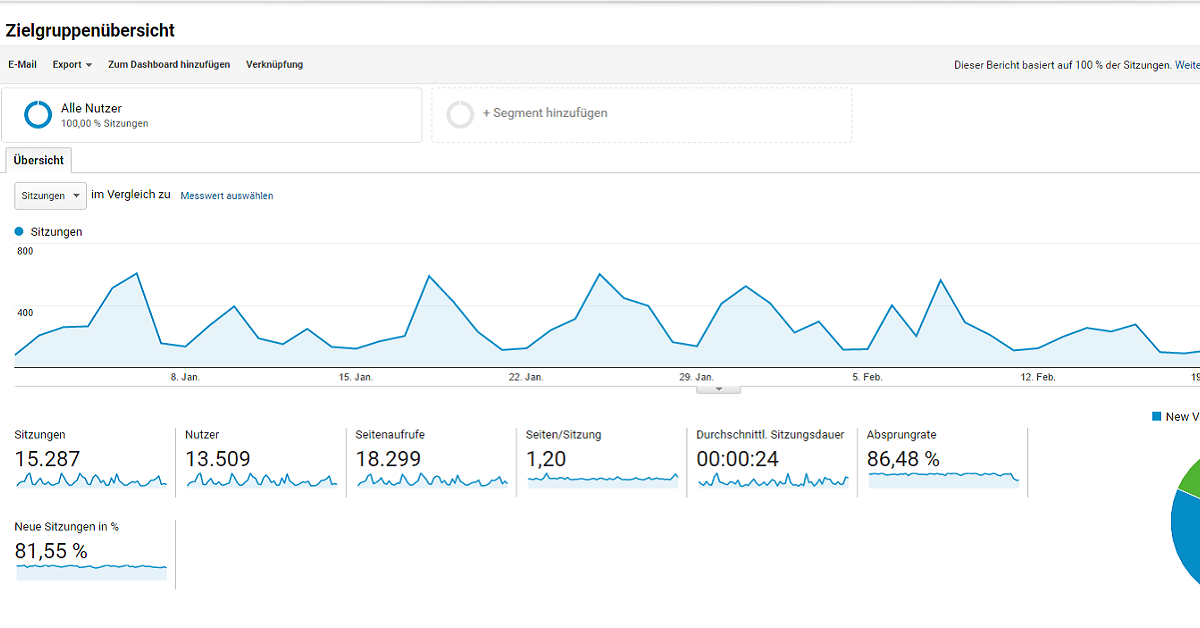
Task: Open the Export dropdown menu
Action: click(71, 64)
